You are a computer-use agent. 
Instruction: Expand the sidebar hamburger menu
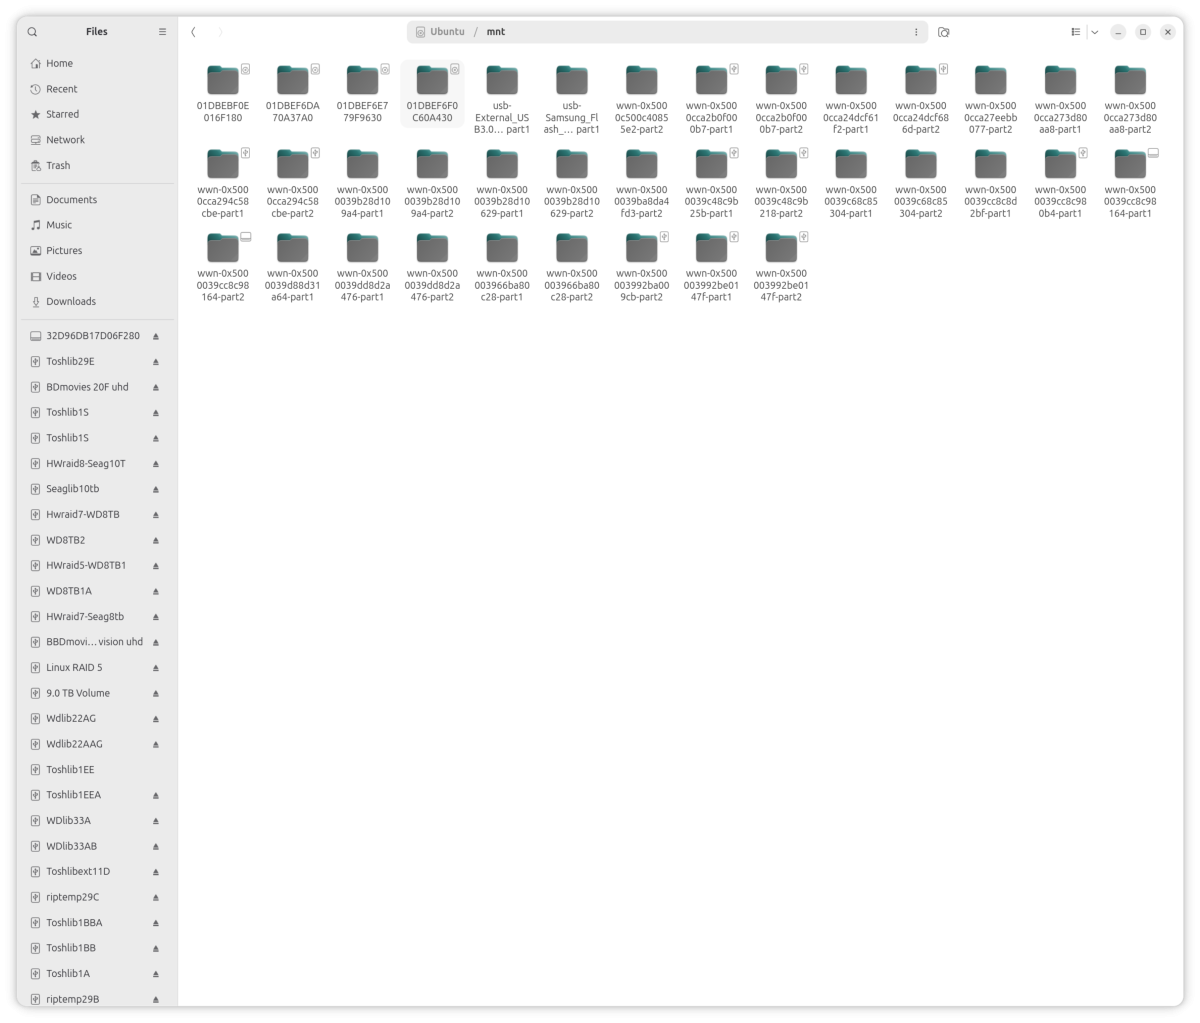(161, 31)
